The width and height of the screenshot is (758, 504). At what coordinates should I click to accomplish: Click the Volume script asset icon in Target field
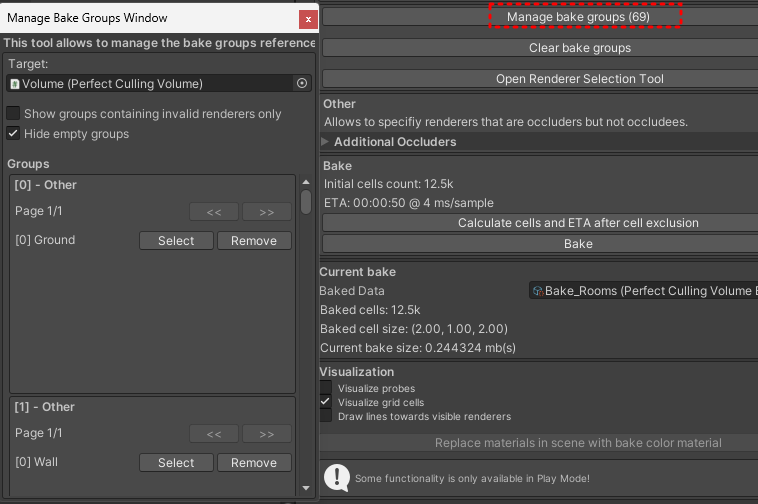coord(15,84)
